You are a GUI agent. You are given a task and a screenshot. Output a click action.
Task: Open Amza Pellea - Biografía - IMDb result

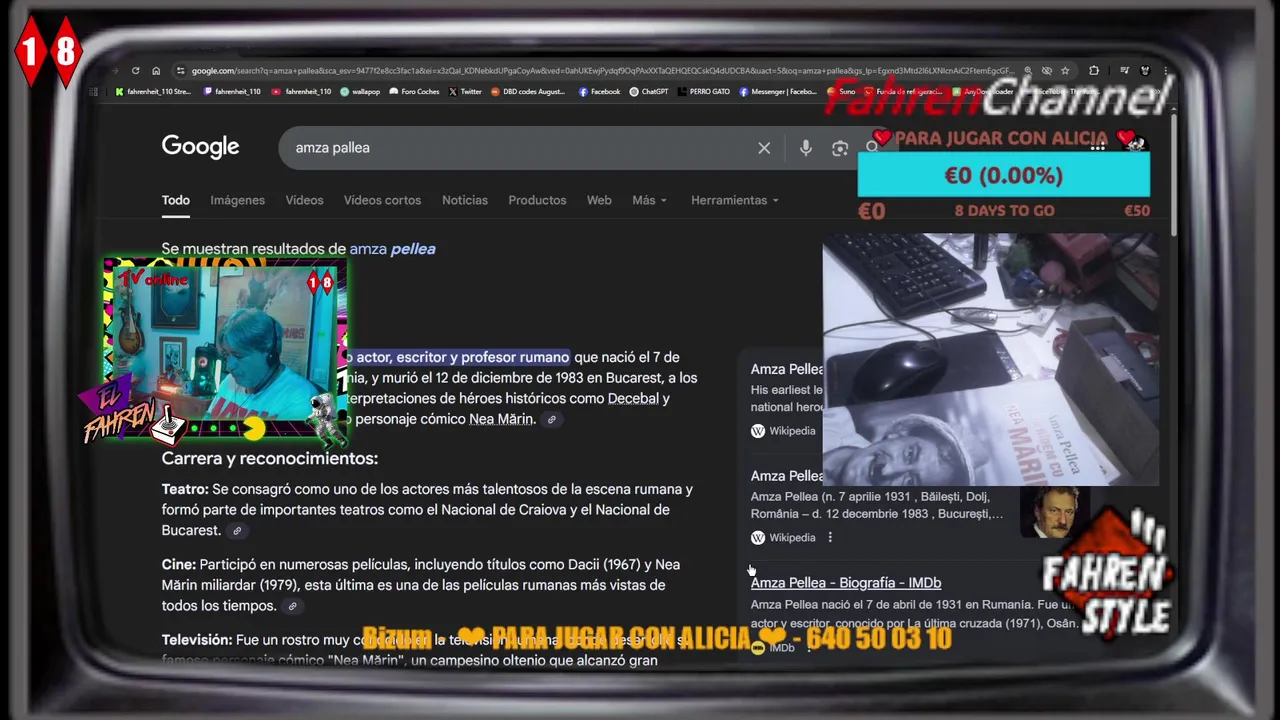(x=846, y=583)
